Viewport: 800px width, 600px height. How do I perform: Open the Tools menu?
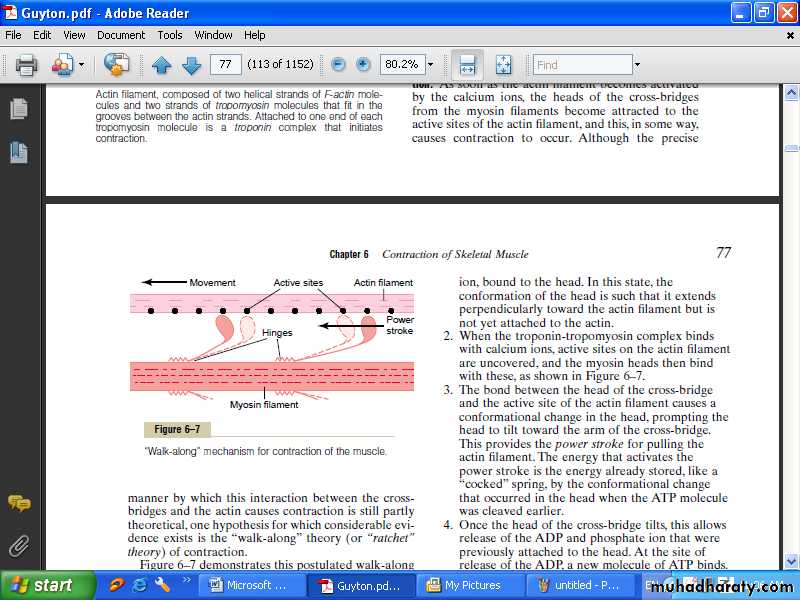(170, 35)
